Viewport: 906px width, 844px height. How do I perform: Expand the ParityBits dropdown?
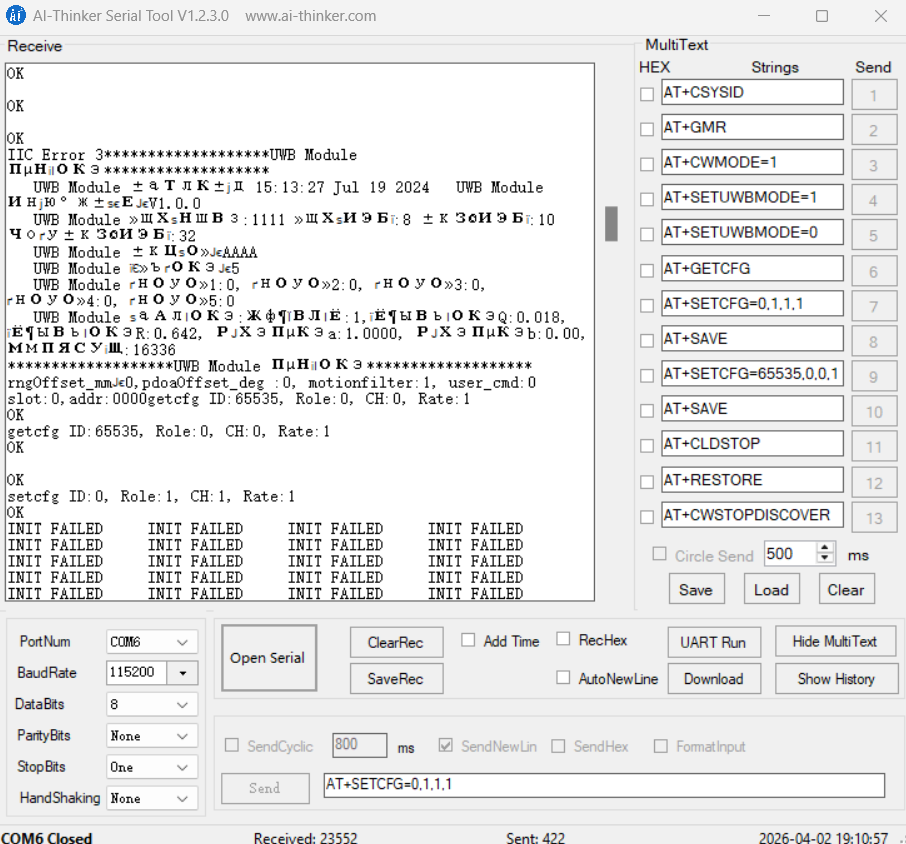pyautogui.click(x=181, y=736)
